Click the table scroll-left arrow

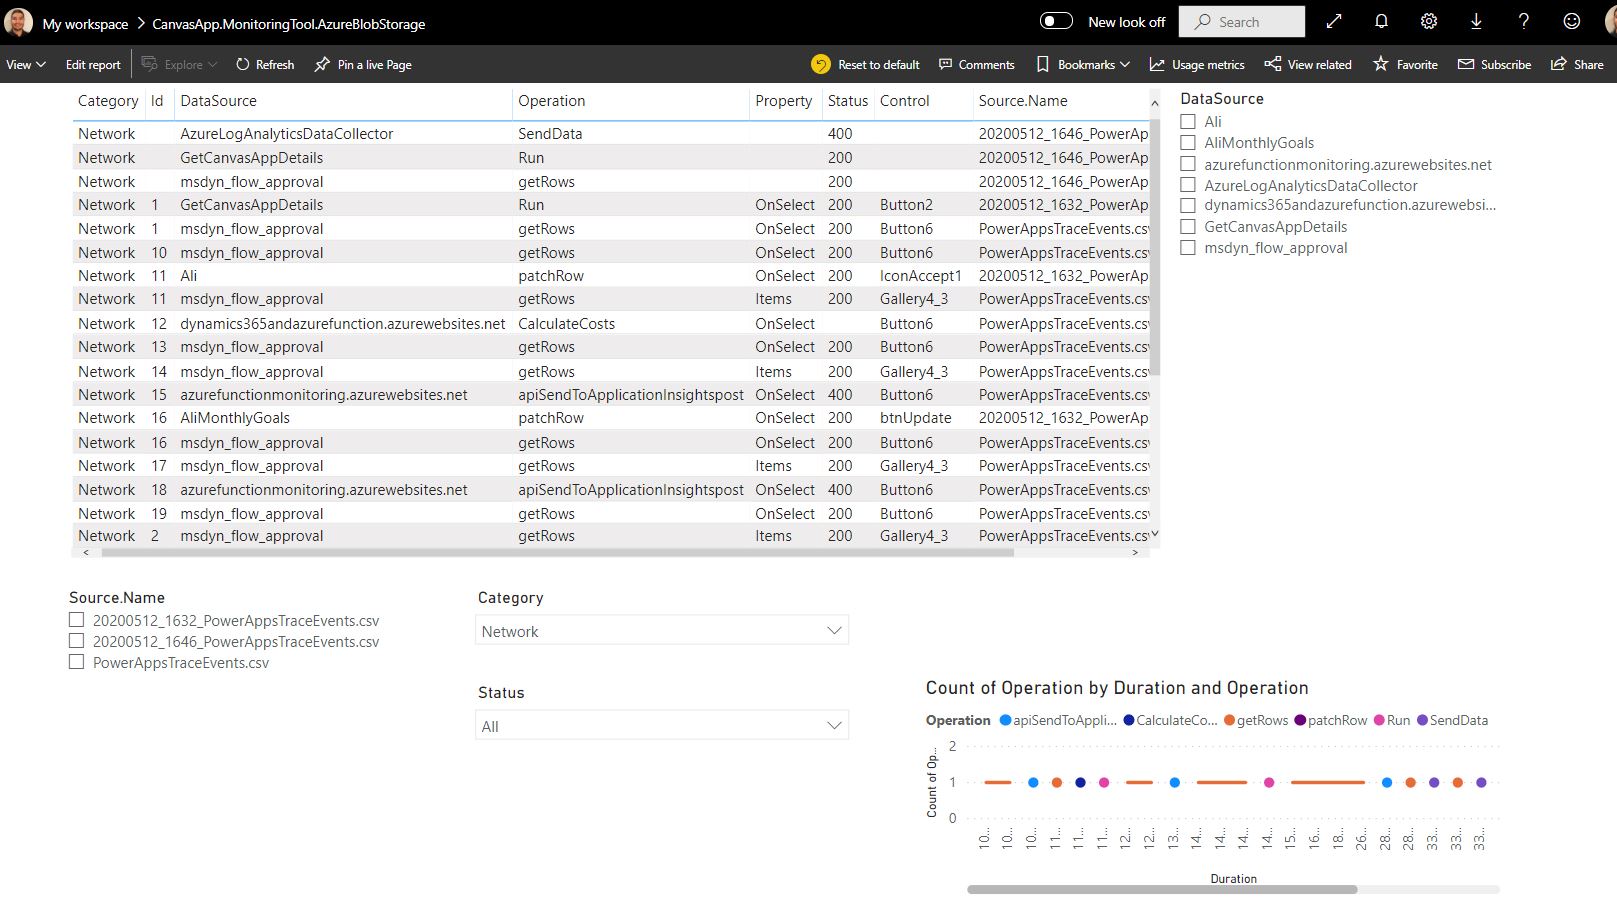click(x=86, y=552)
